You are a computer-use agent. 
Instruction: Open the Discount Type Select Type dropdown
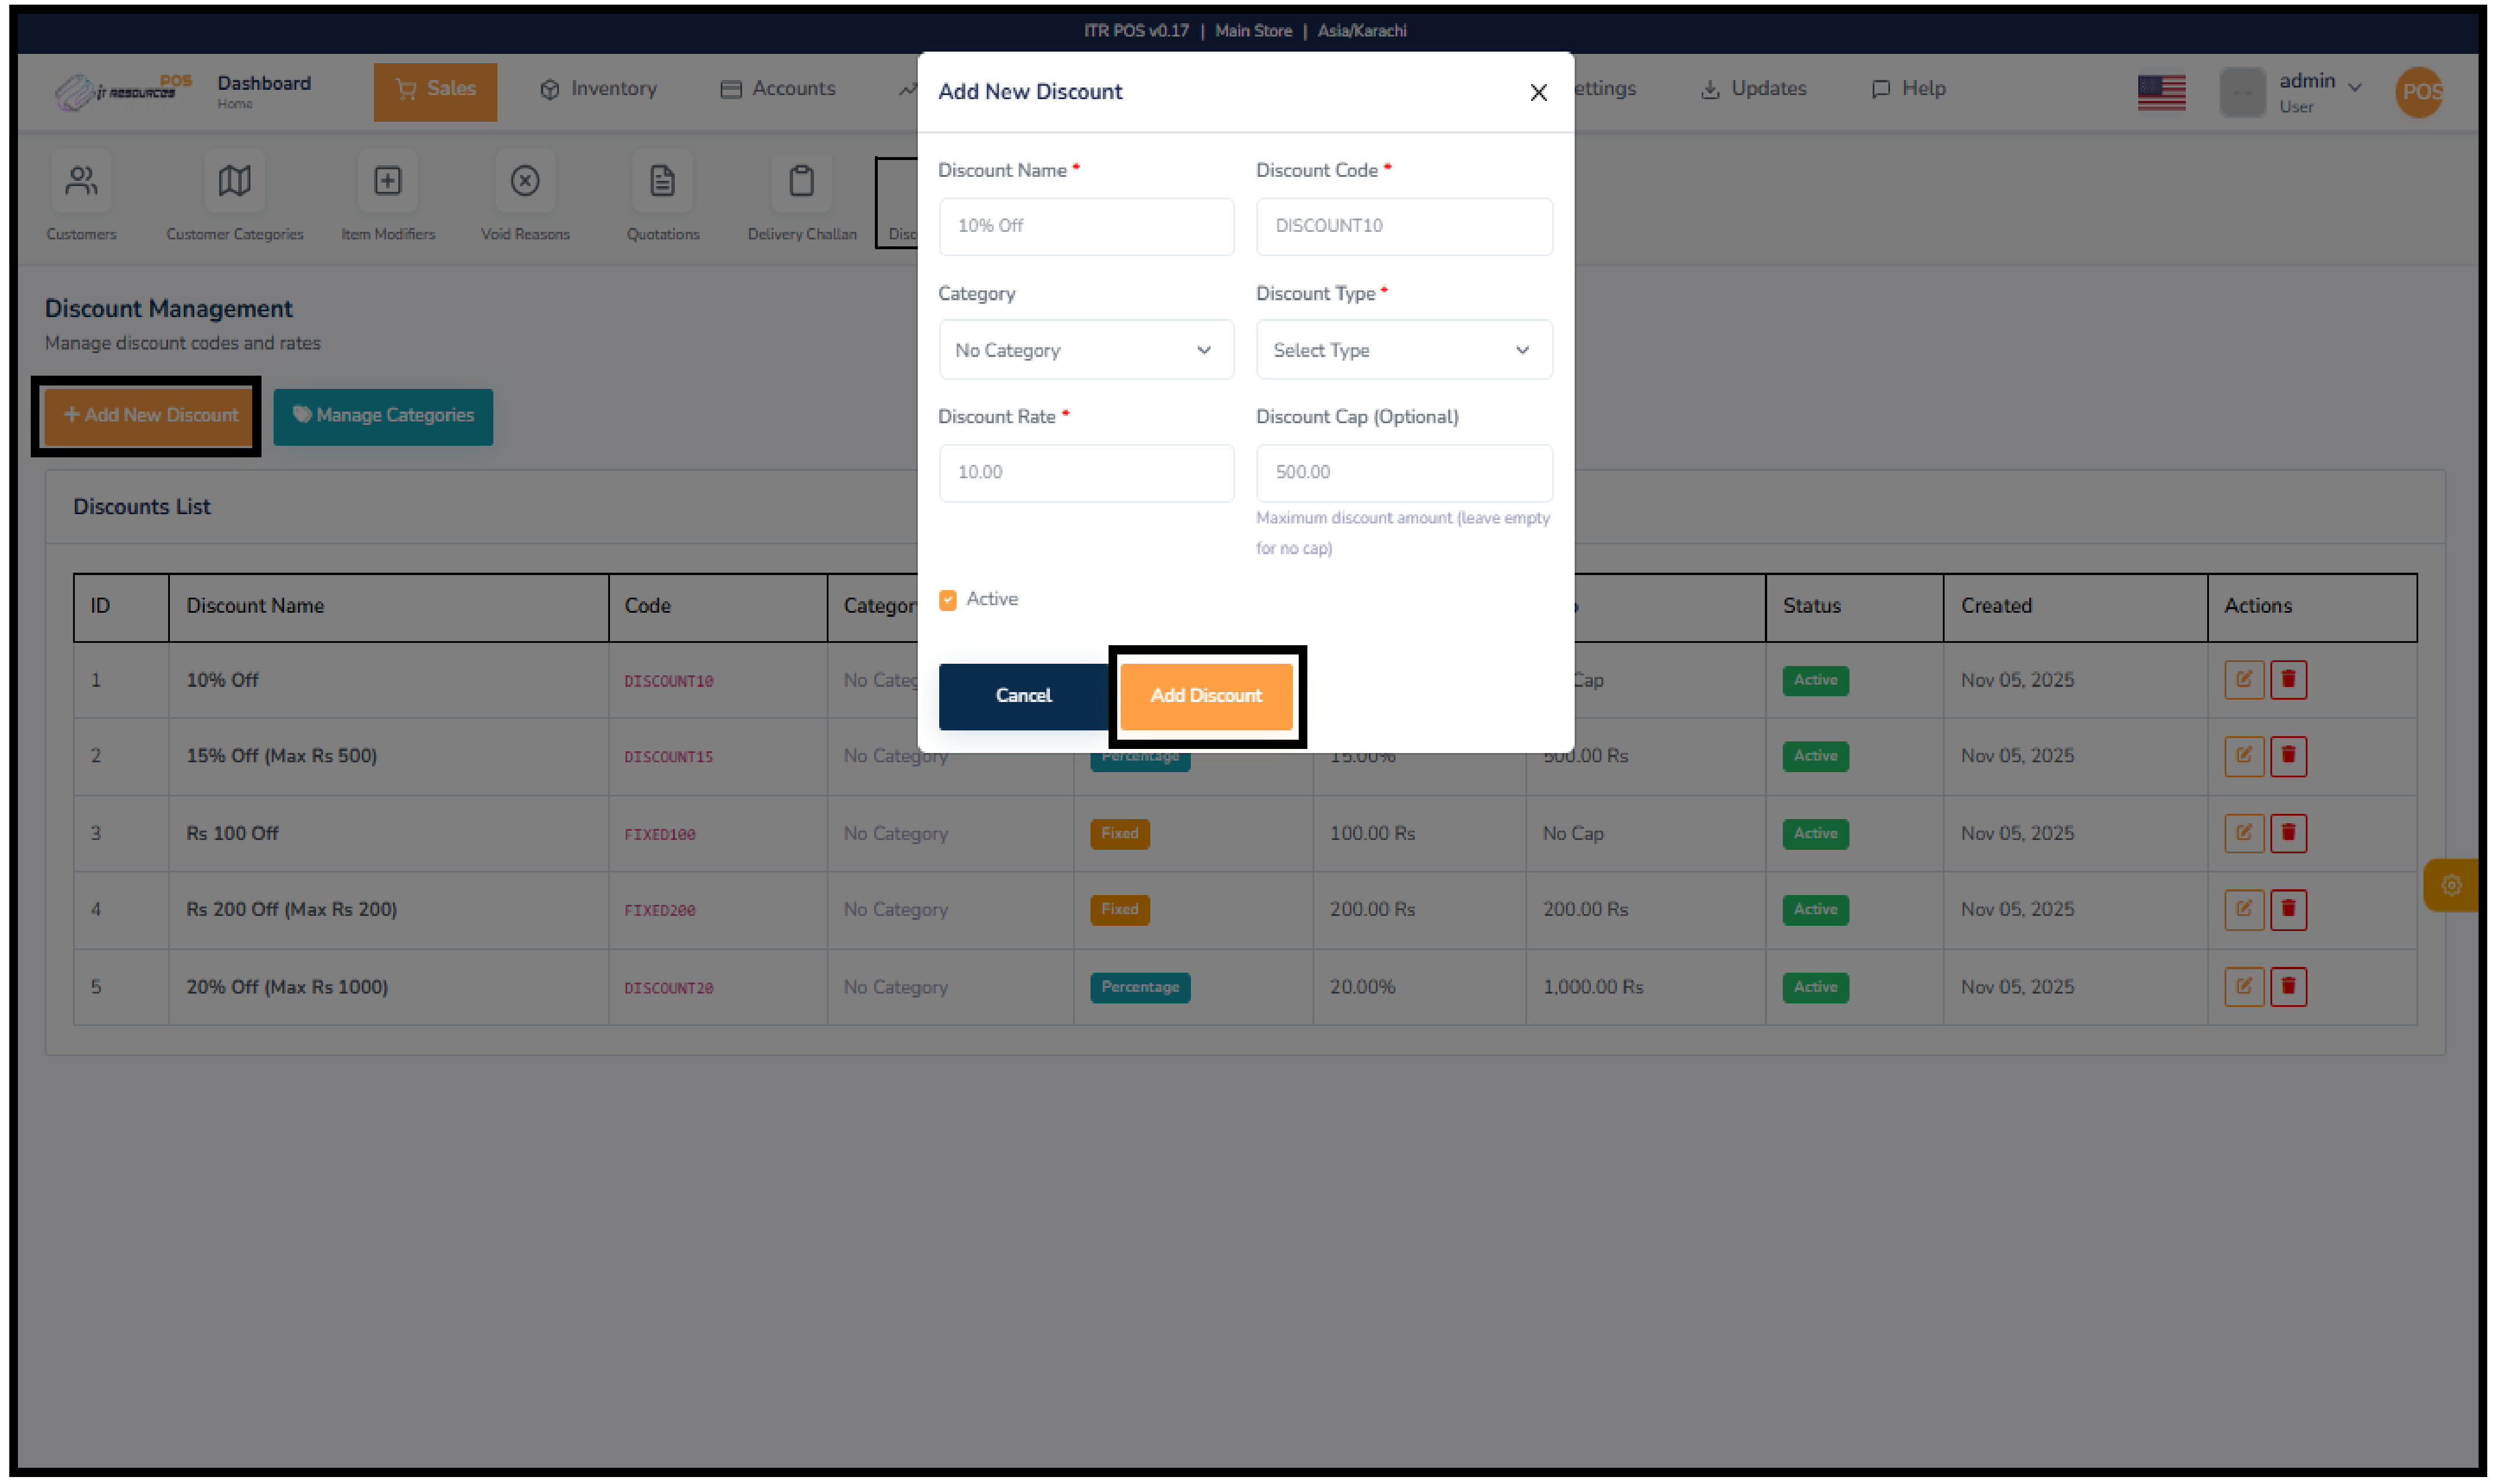(x=1403, y=349)
